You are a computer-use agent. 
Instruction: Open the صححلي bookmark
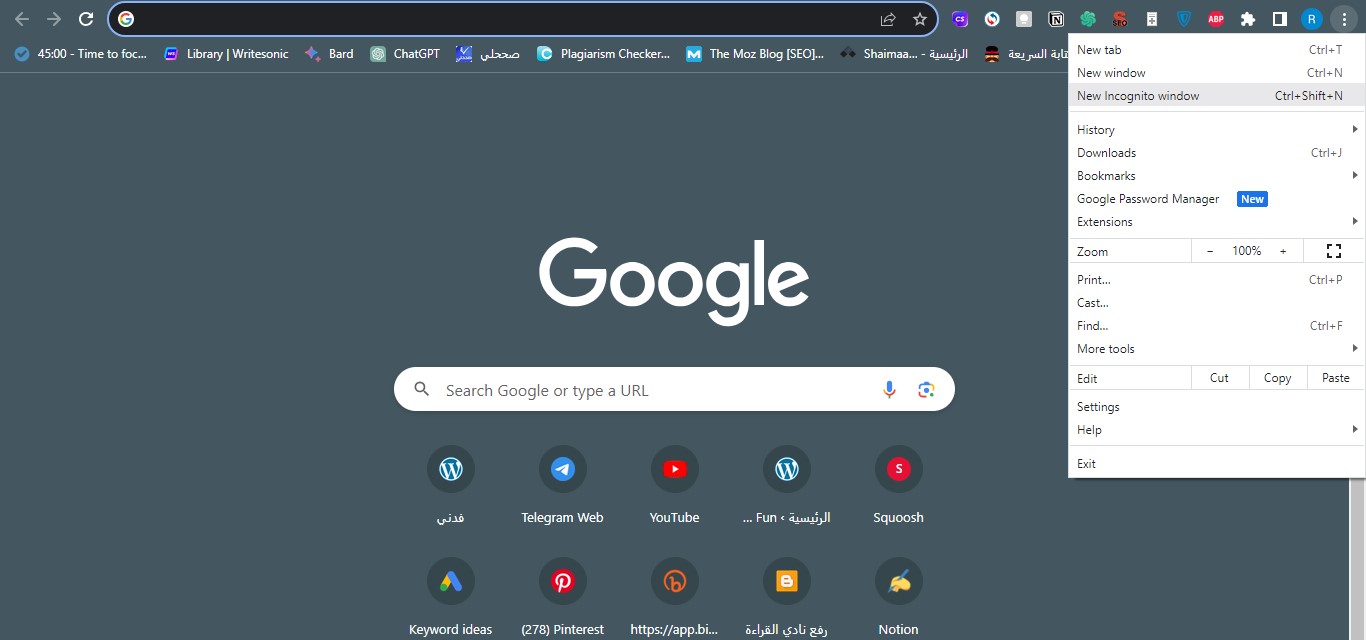tap(488, 54)
